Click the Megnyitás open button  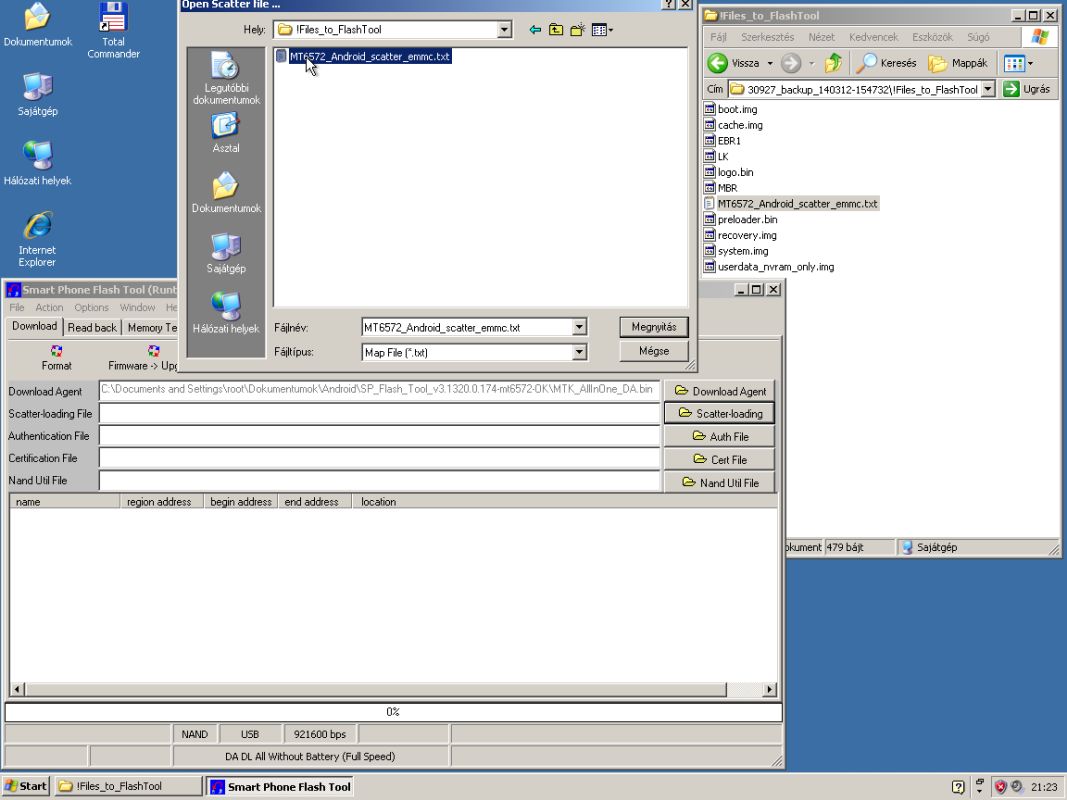pyautogui.click(x=654, y=327)
